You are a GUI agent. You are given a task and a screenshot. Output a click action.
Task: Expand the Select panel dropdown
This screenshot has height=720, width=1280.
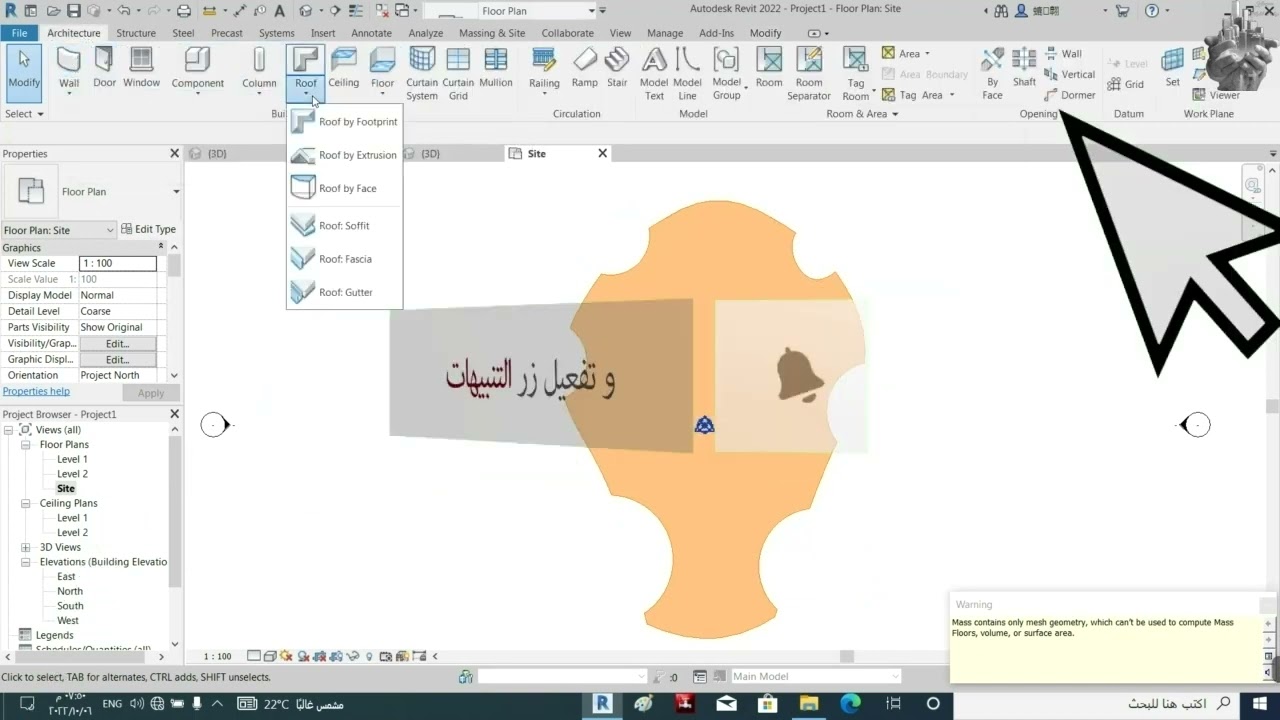click(x=24, y=114)
